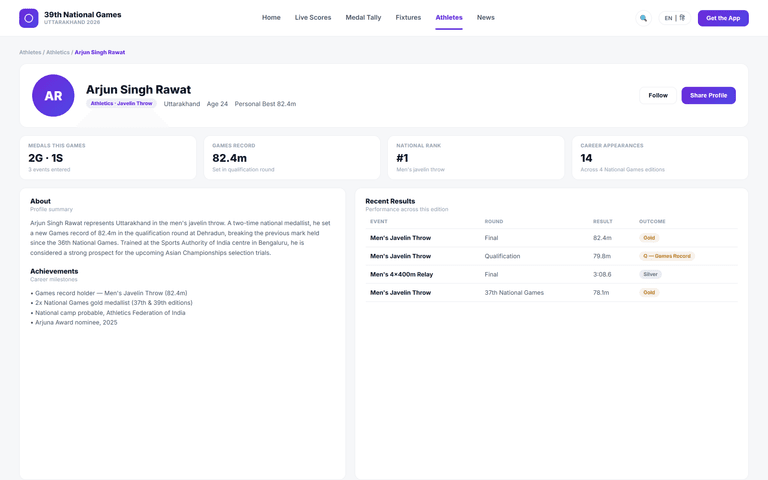
Task: Click the National camp probable achievement line
Action: tap(108, 312)
